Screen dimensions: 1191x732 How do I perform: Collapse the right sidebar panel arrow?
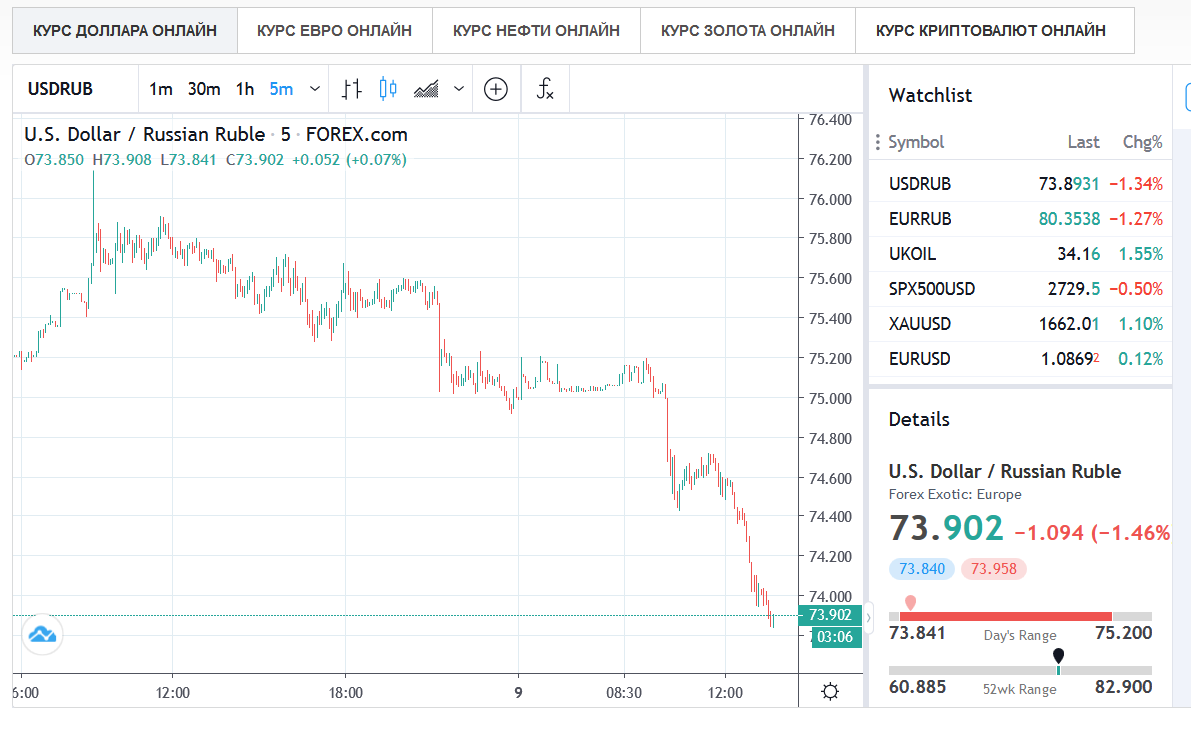(x=868, y=617)
